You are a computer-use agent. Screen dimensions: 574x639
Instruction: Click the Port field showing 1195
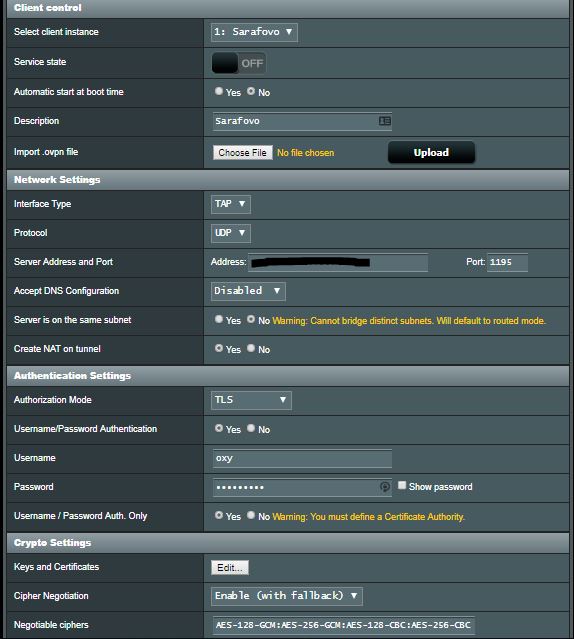(507, 262)
